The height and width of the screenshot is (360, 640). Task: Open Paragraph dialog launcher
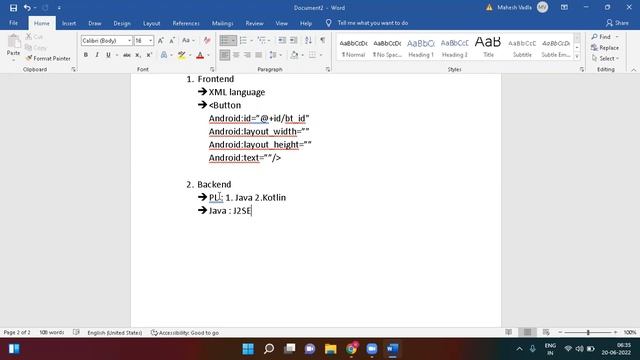coord(328,69)
